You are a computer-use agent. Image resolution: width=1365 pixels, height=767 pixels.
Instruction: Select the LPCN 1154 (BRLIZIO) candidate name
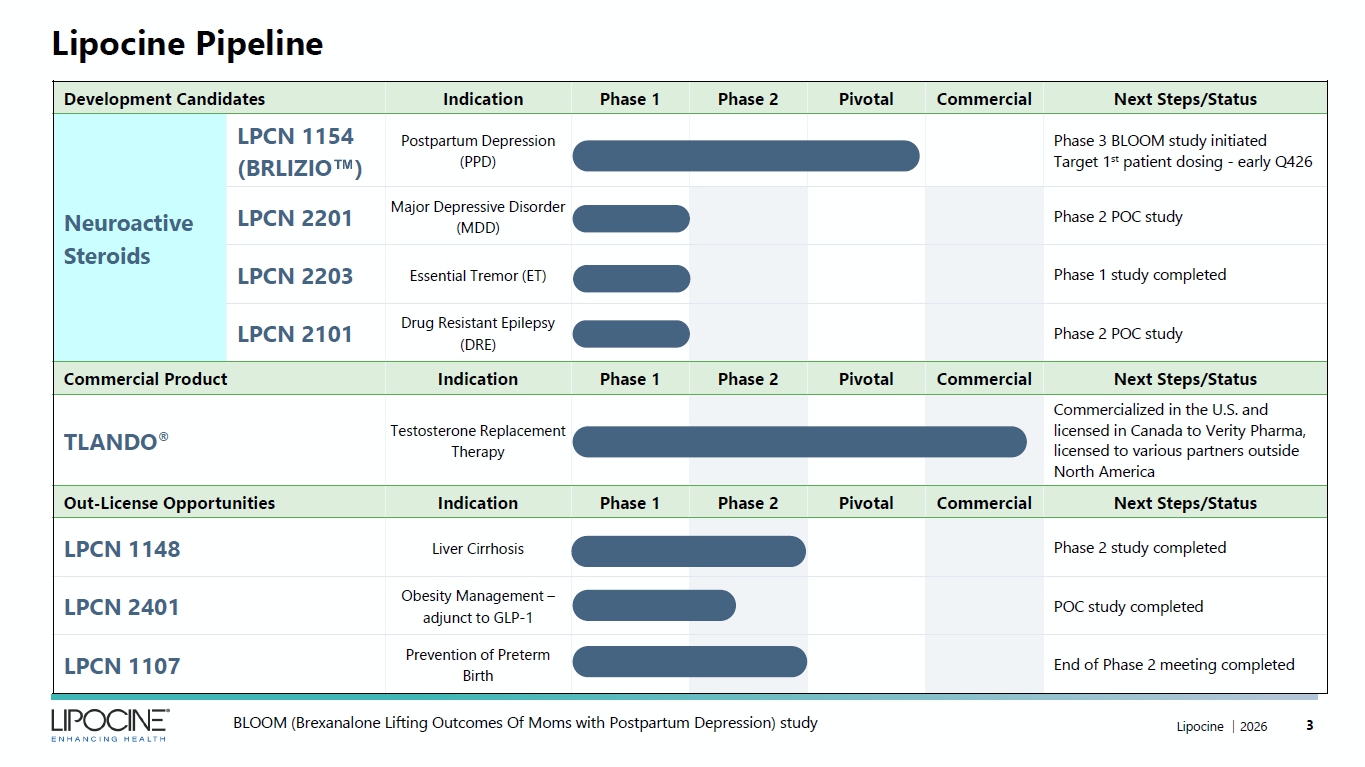299,152
